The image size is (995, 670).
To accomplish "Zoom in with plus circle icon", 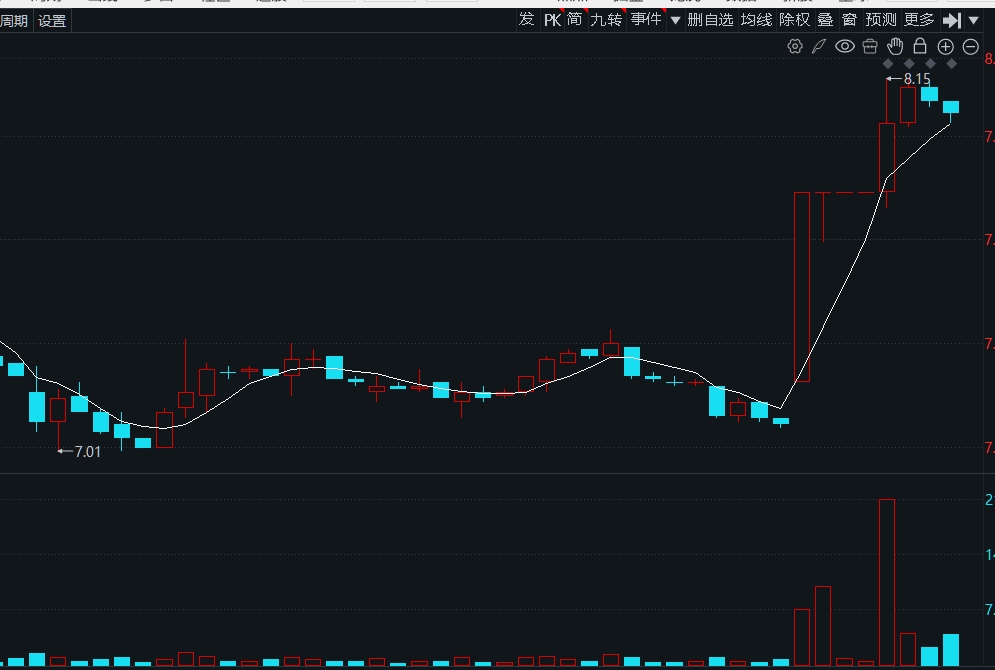I will coord(946,46).
